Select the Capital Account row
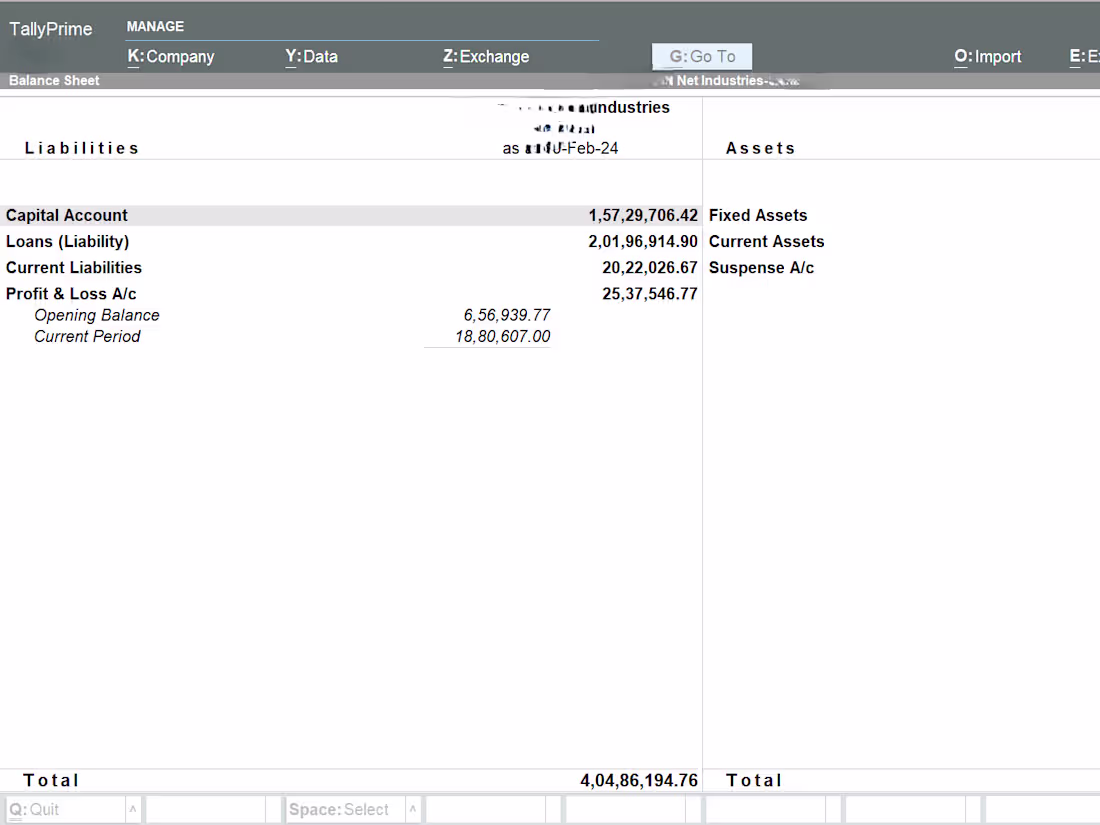This screenshot has width=1100, height=825. (351, 215)
